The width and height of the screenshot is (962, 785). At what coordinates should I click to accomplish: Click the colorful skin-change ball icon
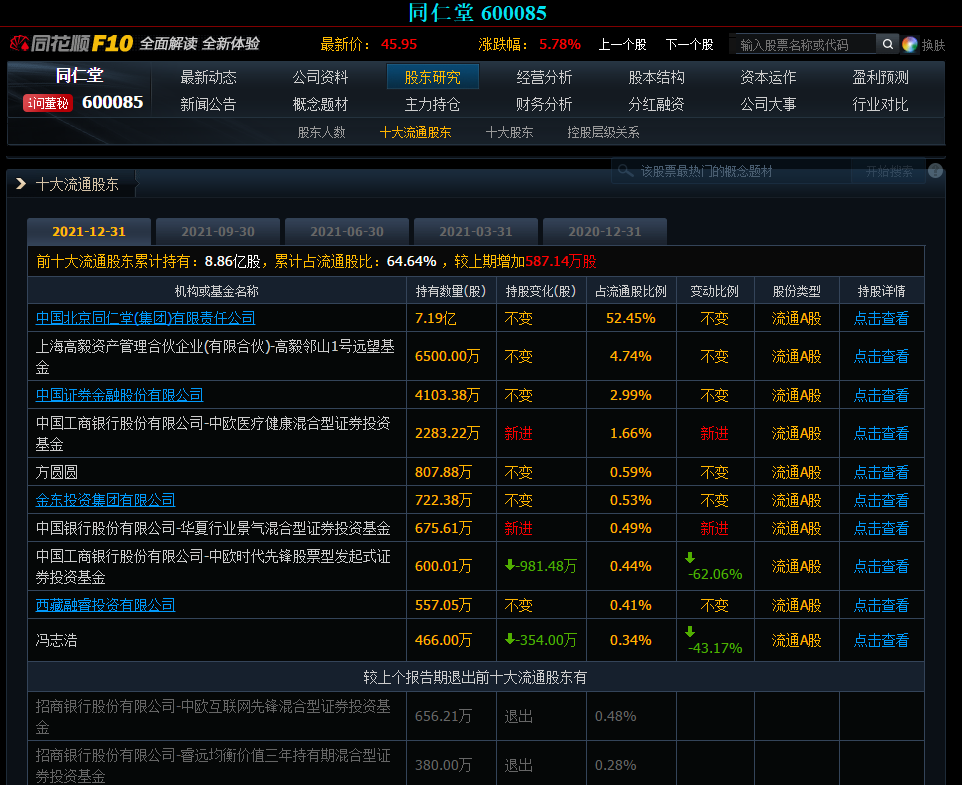pos(910,44)
